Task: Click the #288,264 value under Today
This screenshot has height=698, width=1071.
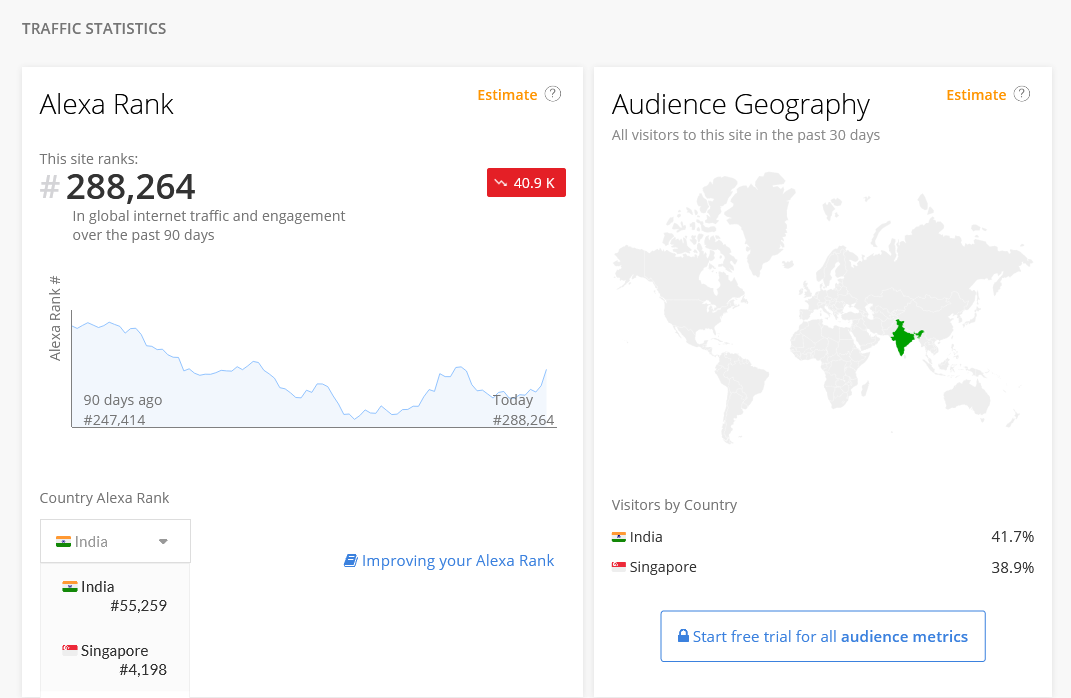Action: [523, 420]
